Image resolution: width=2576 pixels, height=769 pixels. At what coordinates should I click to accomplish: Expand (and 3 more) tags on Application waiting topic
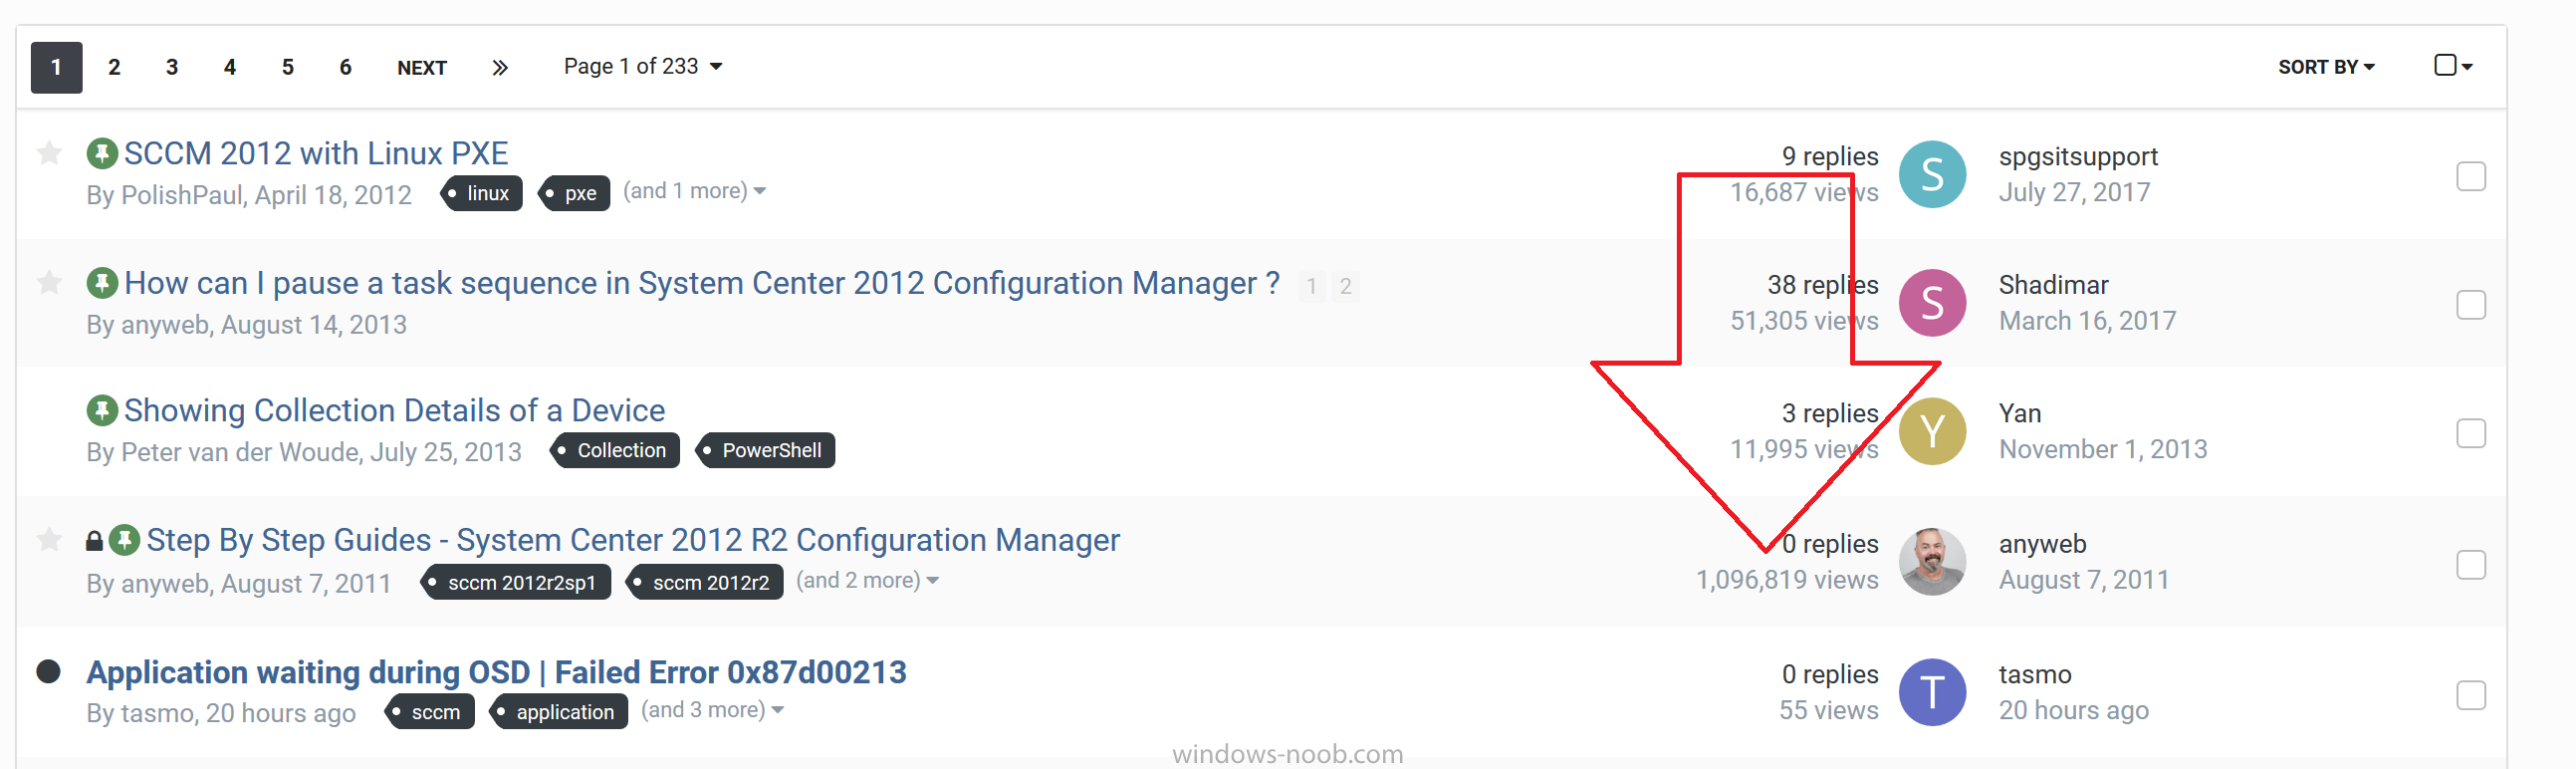[712, 710]
